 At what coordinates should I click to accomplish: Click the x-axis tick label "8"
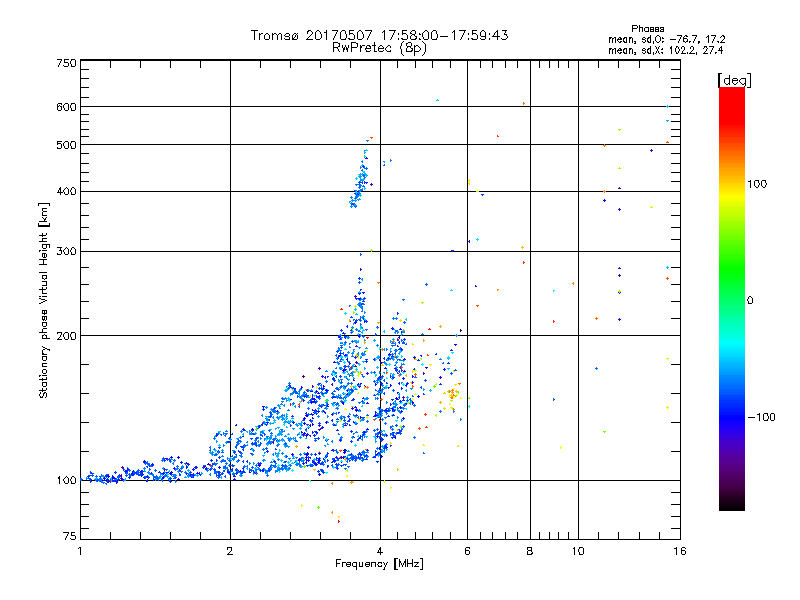coord(530,551)
